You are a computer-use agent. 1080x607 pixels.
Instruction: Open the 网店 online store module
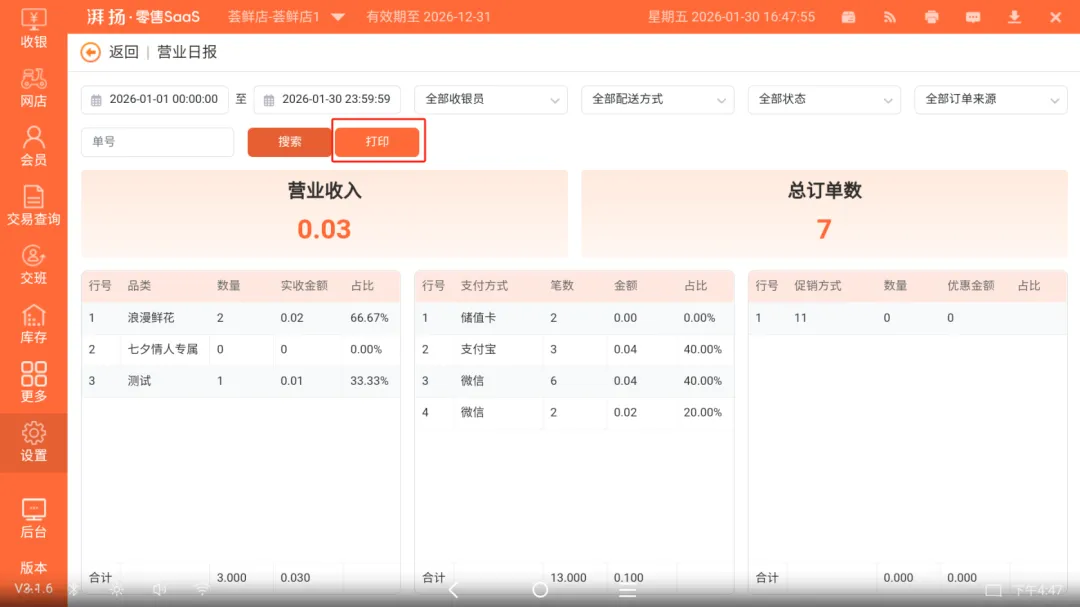[x=33, y=88]
